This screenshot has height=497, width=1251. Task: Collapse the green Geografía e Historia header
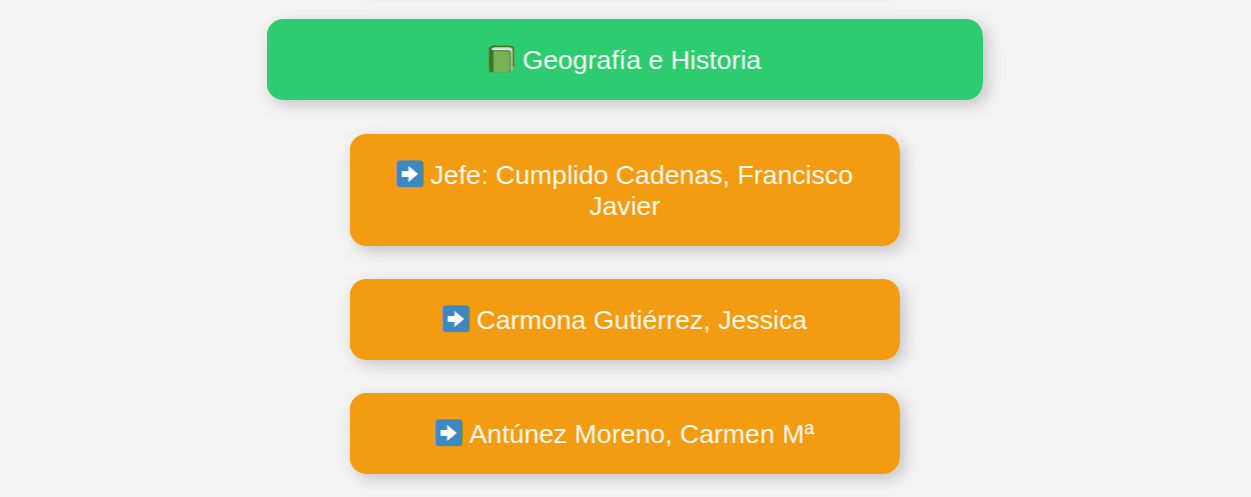coord(625,59)
